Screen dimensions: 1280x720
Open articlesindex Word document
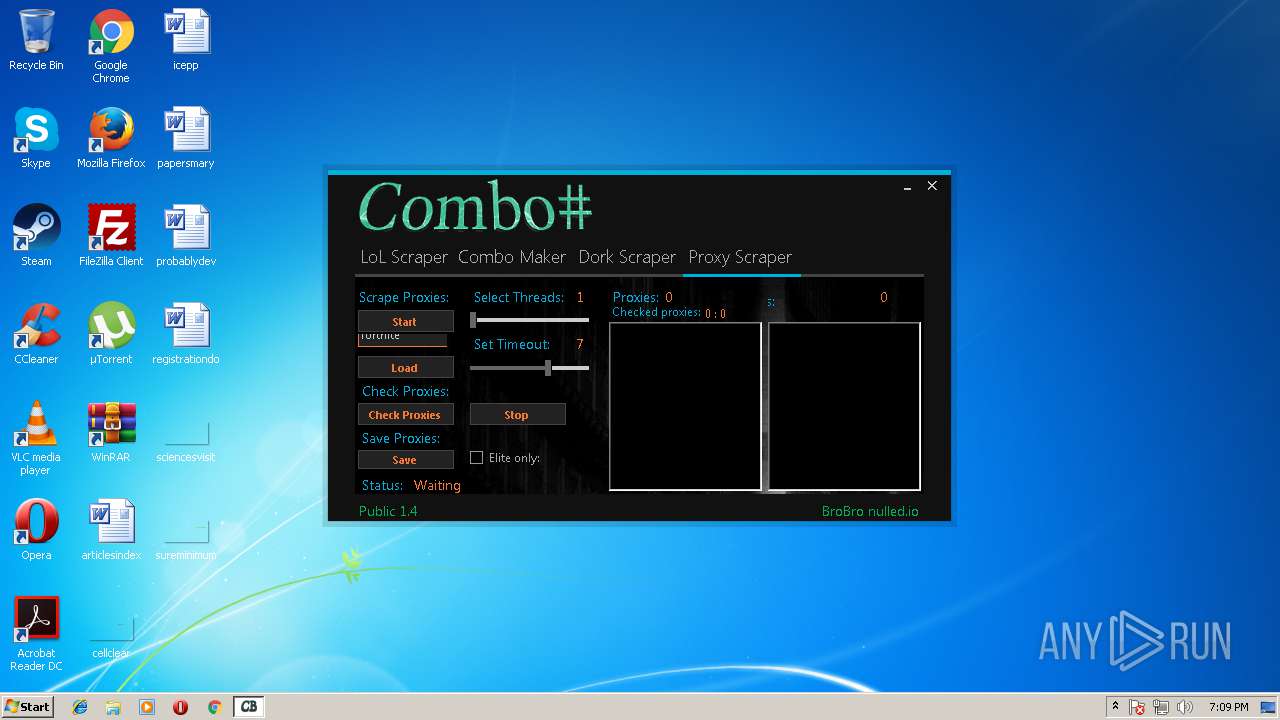tap(111, 530)
